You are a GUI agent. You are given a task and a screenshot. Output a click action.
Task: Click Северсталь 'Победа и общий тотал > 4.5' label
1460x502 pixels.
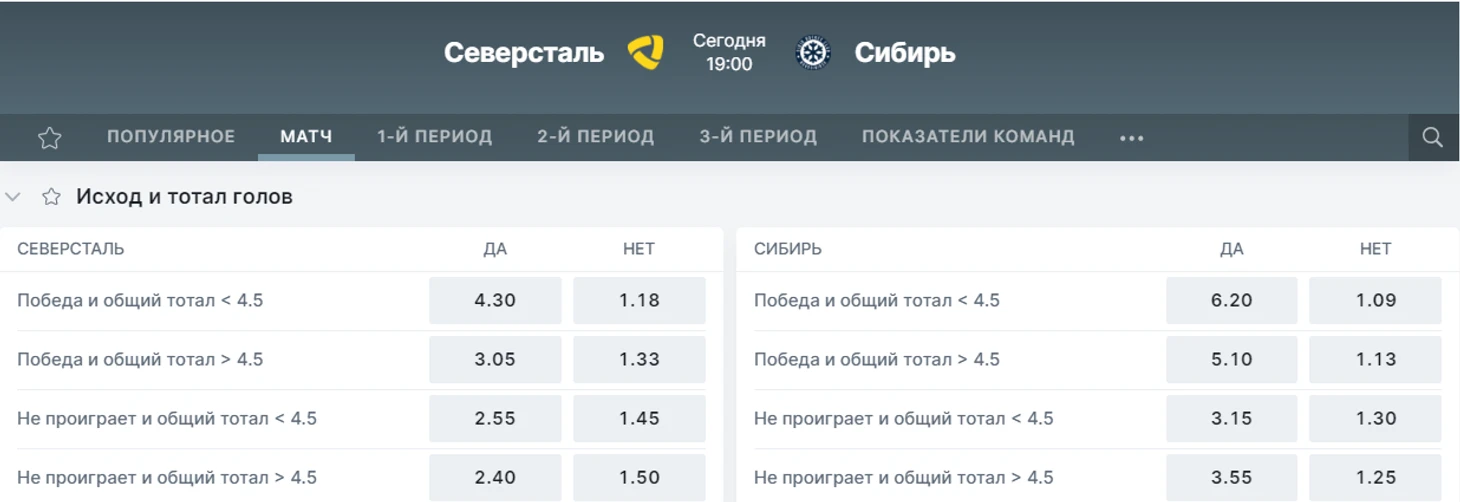[x=140, y=359]
